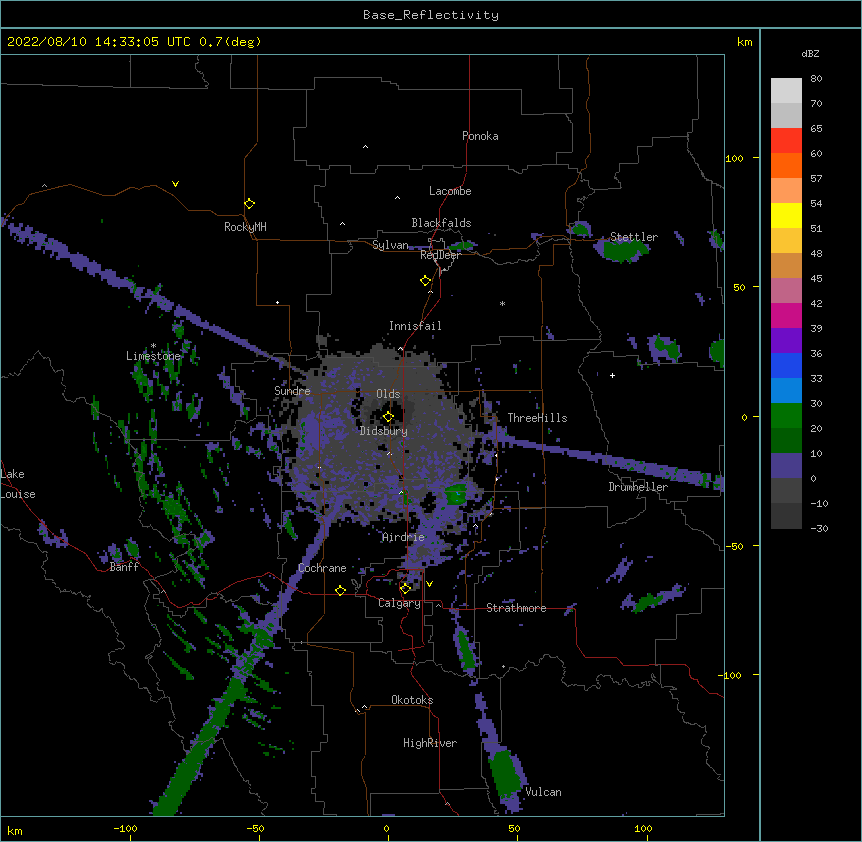
Task: Click the HighRiver label
Action: tap(430, 743)
